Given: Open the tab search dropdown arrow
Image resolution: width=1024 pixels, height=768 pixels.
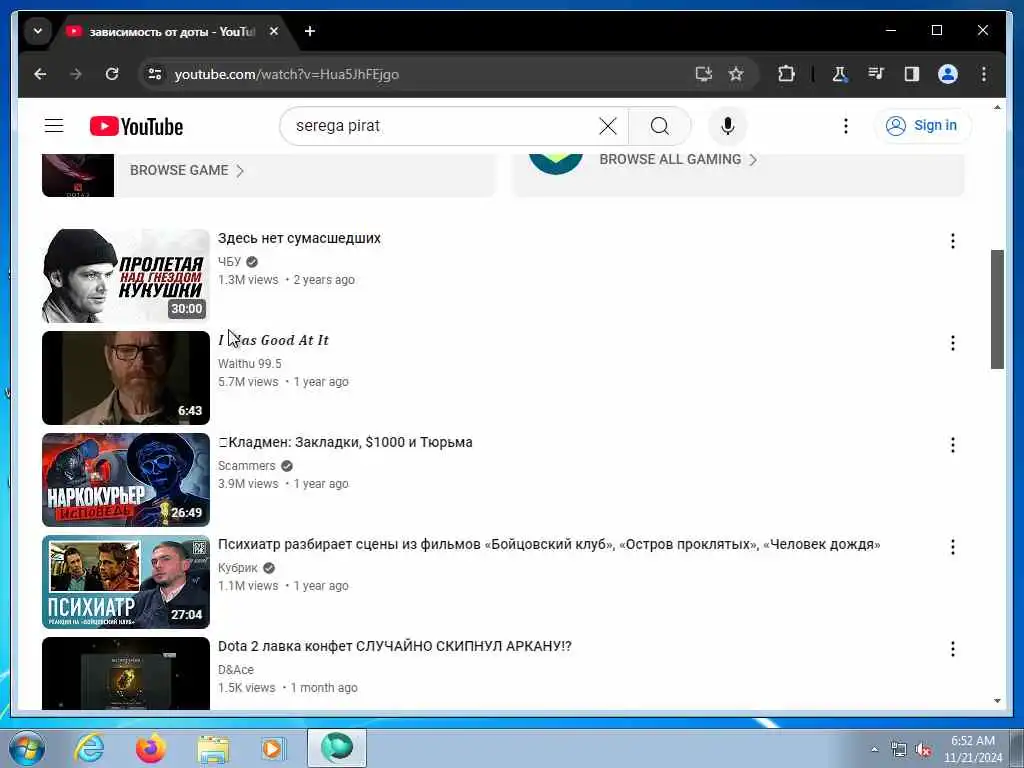Looking at the screenshot, I should point(38,31).
